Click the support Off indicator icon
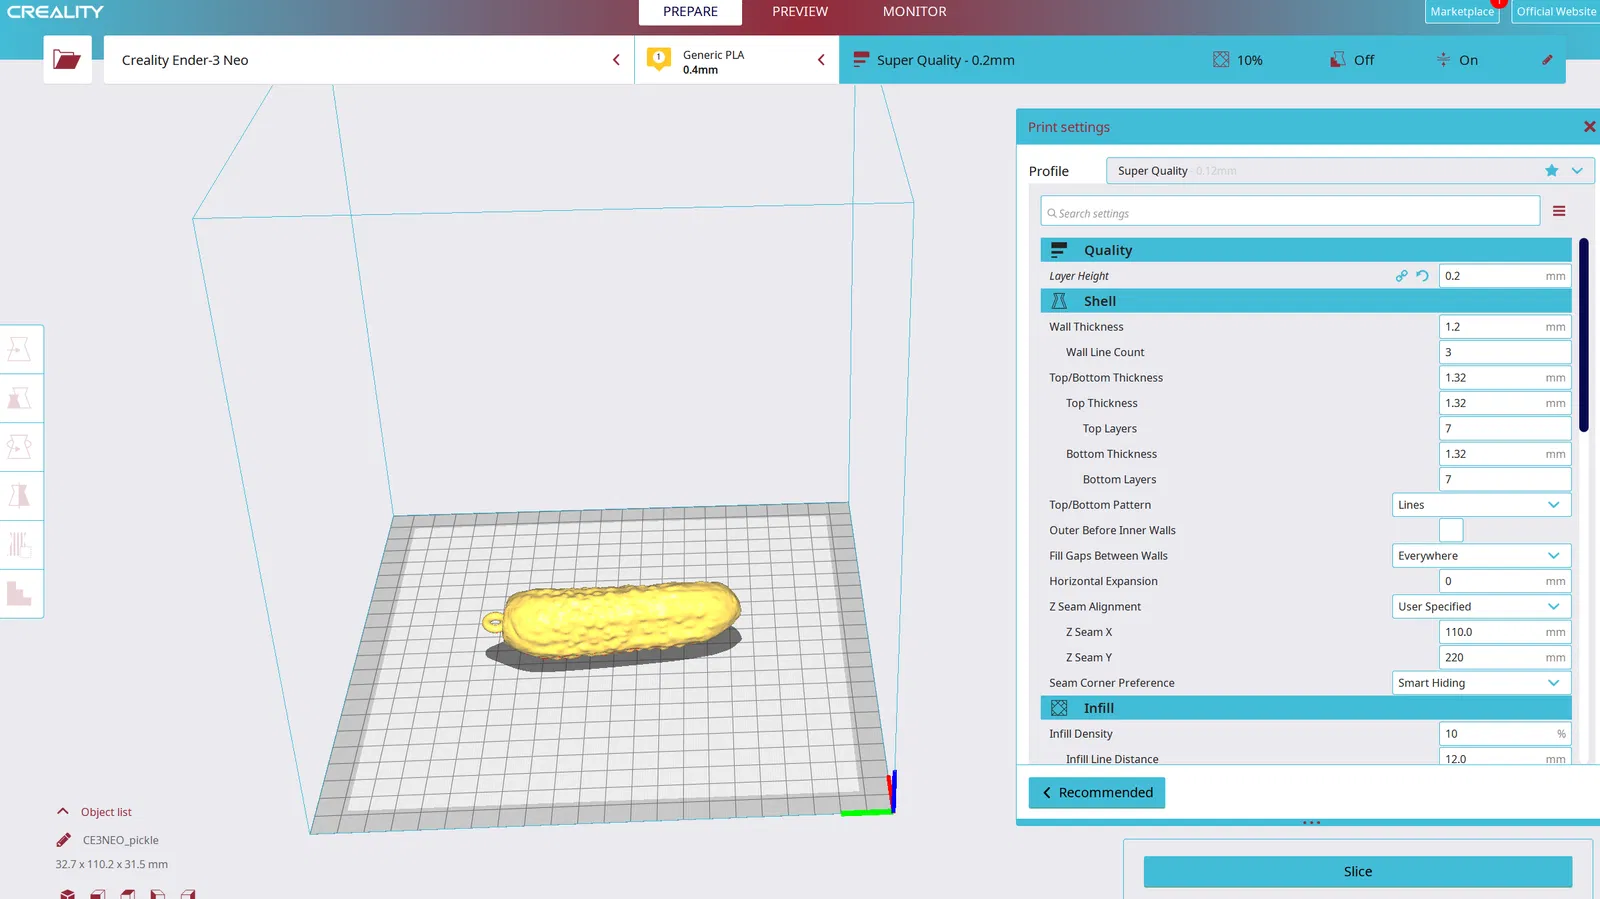Image resolution: width=1600 pixels, height=899 pixels. pyautogui.click(x=1337, y=60)
